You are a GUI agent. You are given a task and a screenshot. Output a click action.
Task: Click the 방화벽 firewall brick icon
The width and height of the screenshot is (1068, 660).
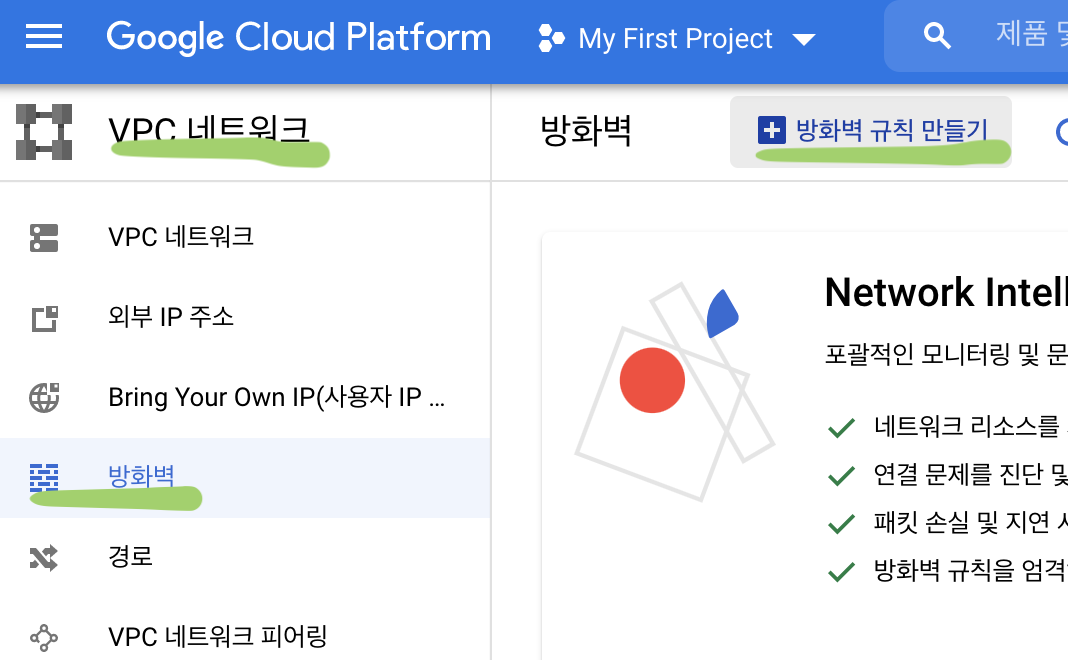tap(44, 477)
